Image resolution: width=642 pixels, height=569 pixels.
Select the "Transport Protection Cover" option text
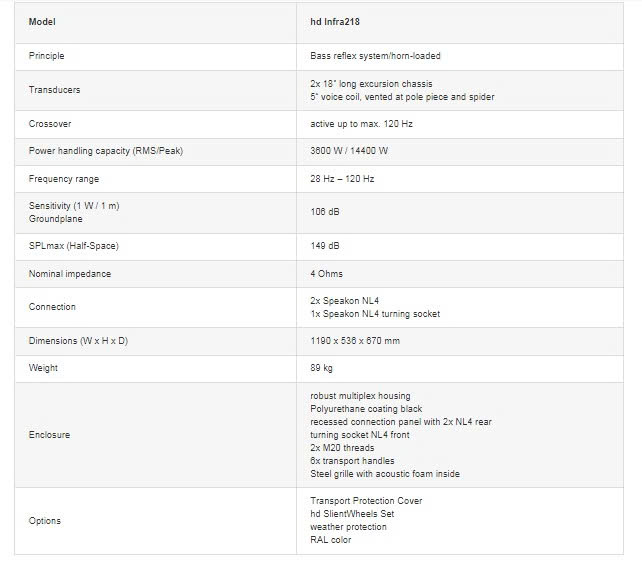click(366, 501)
